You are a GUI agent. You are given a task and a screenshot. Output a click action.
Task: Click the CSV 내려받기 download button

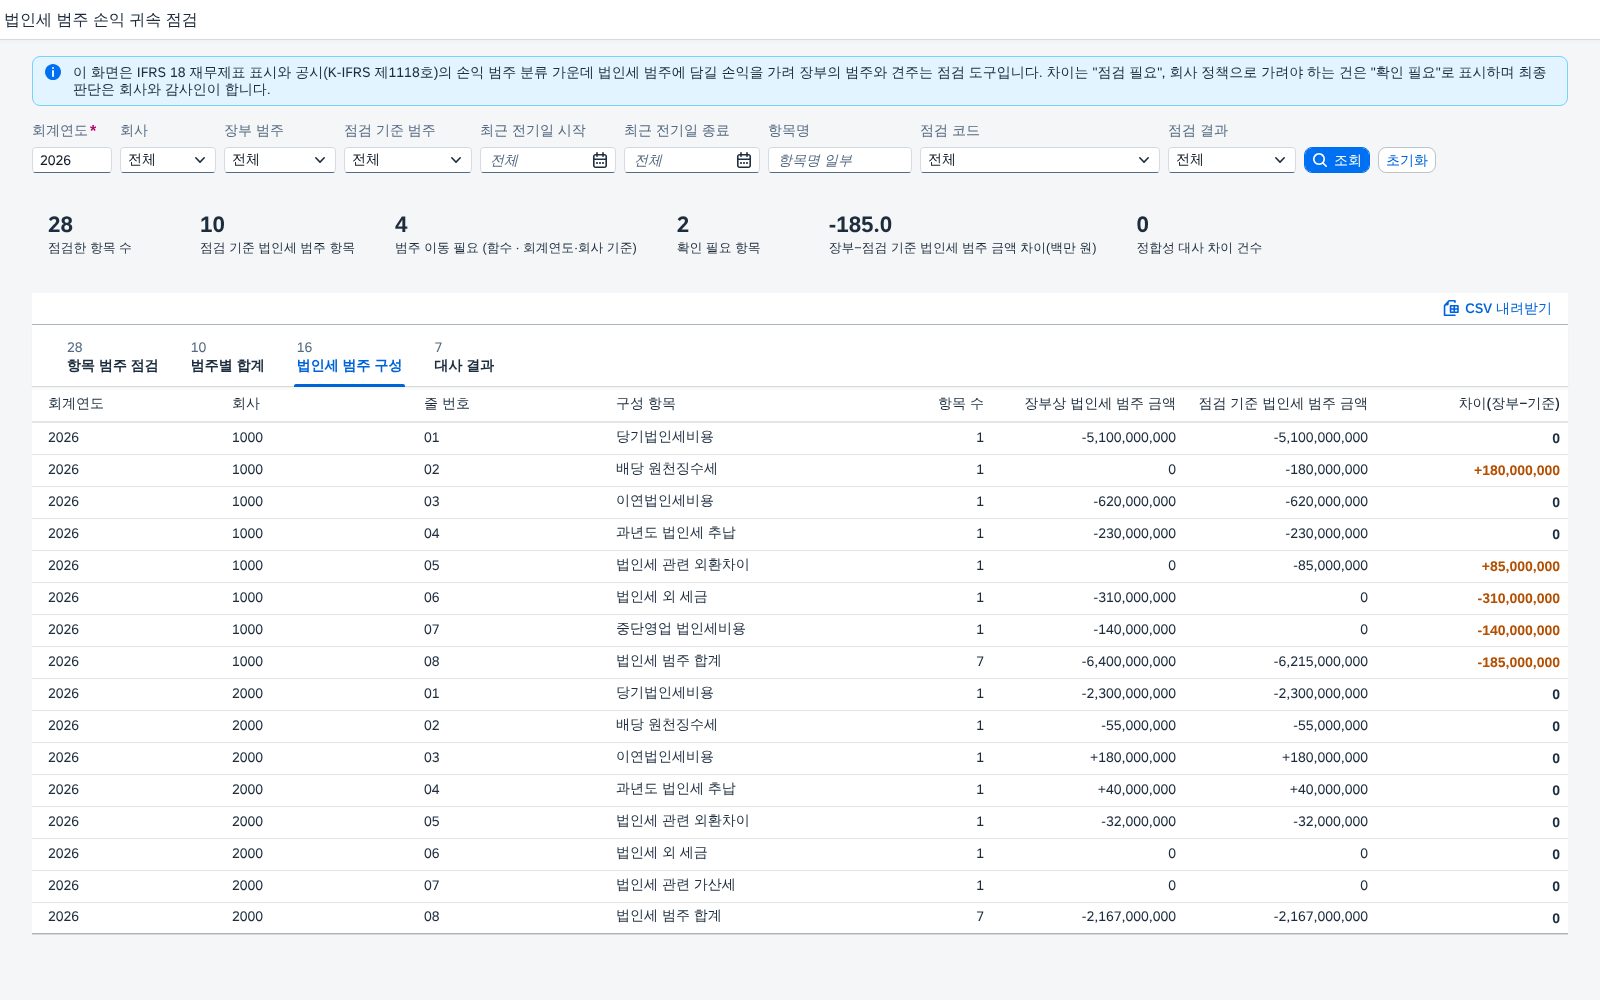tap(1497, 308)
